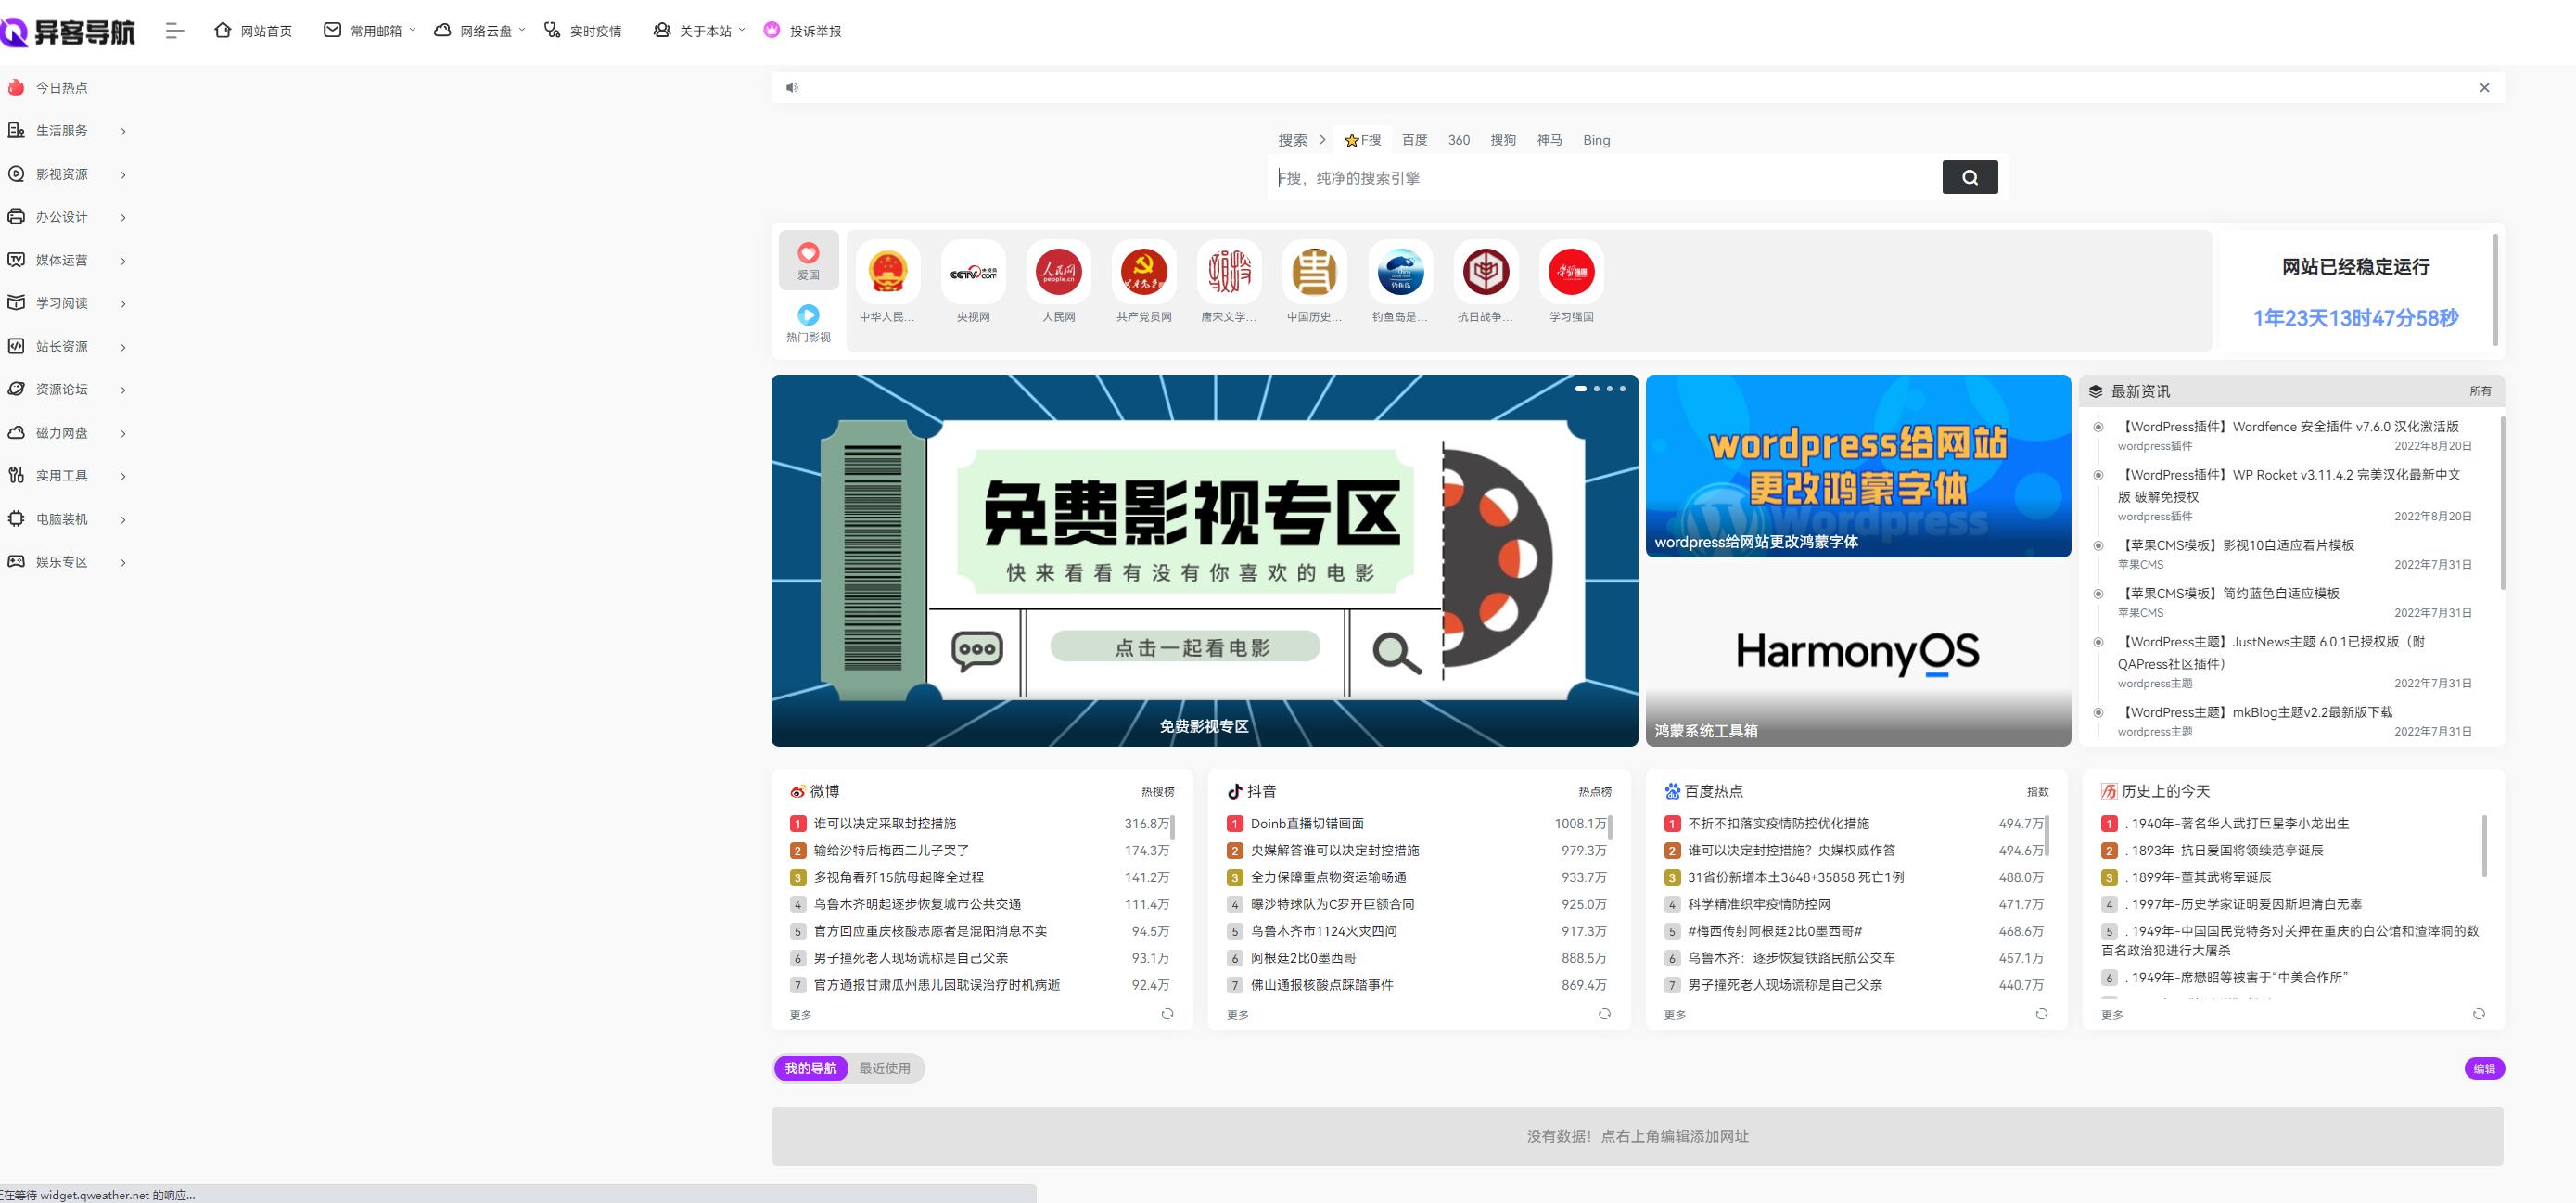Click the magnifier search submit button
The image size is (2576, 1203).
(1970, 177)
